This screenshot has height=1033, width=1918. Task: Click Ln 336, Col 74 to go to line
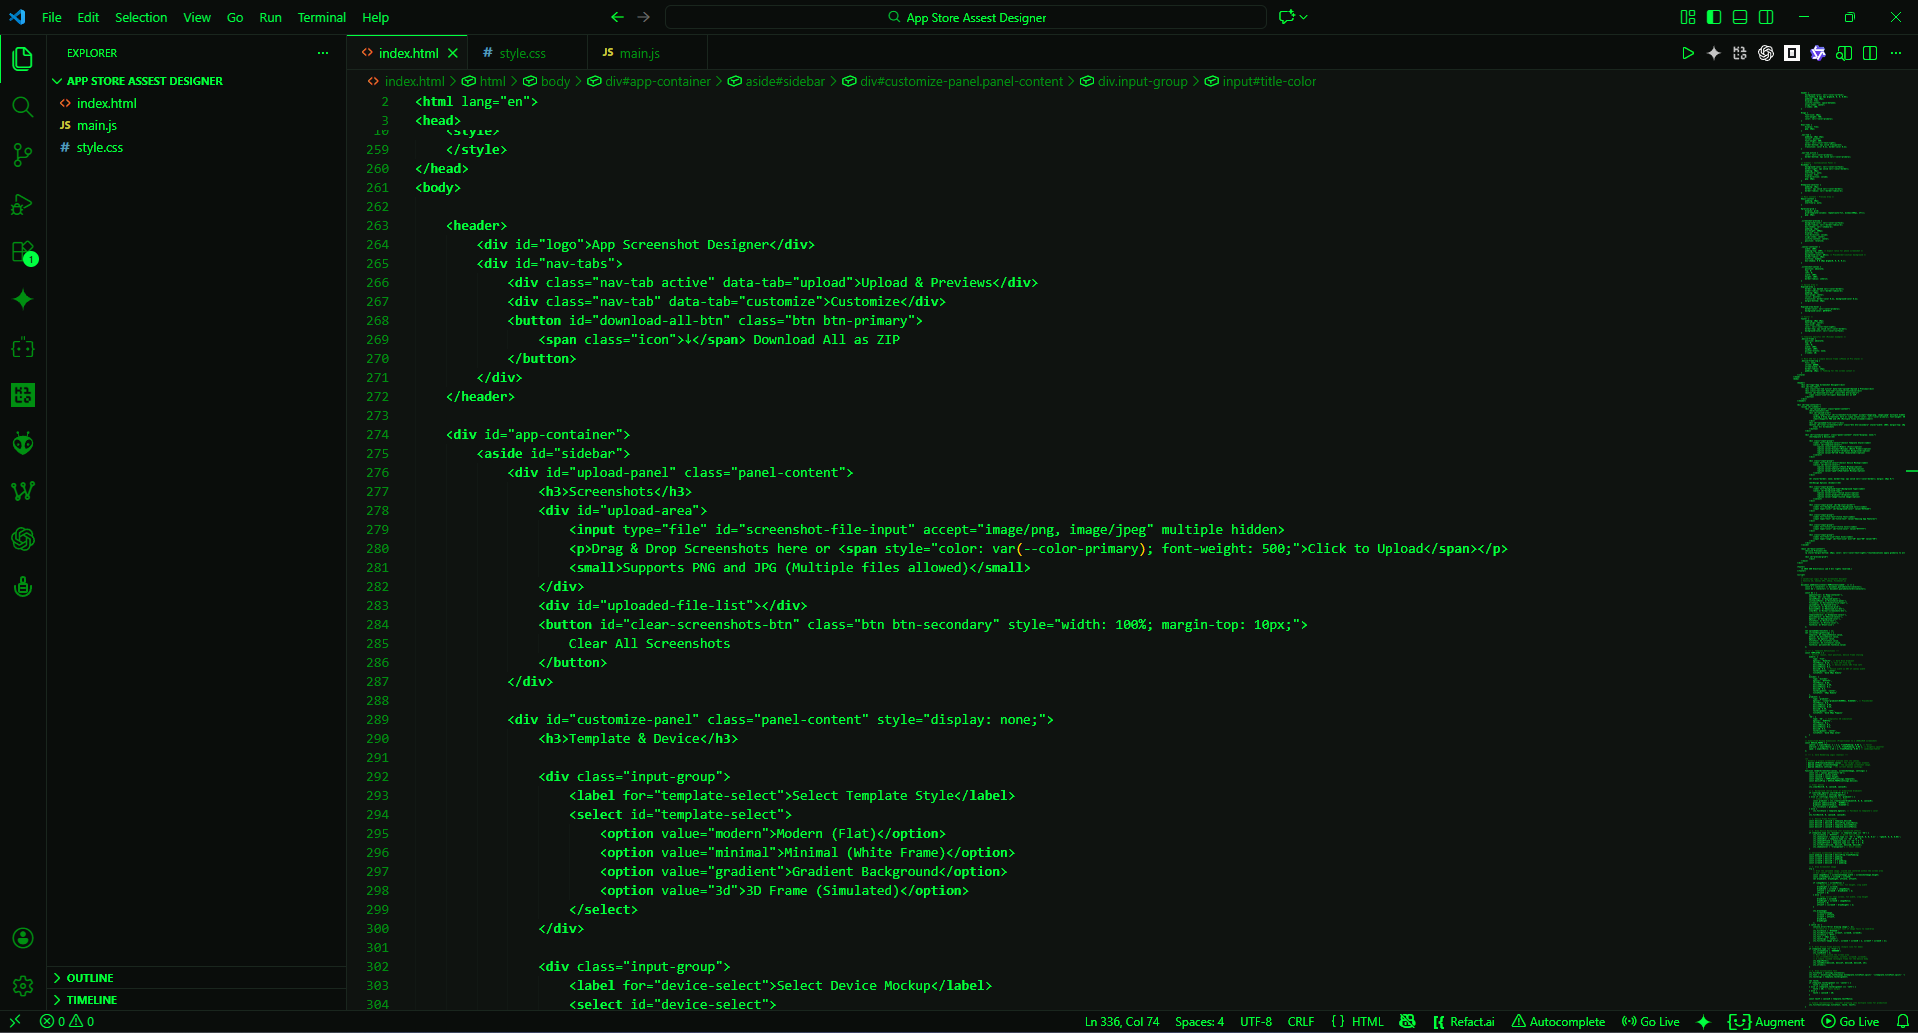click(1121, 1021)
